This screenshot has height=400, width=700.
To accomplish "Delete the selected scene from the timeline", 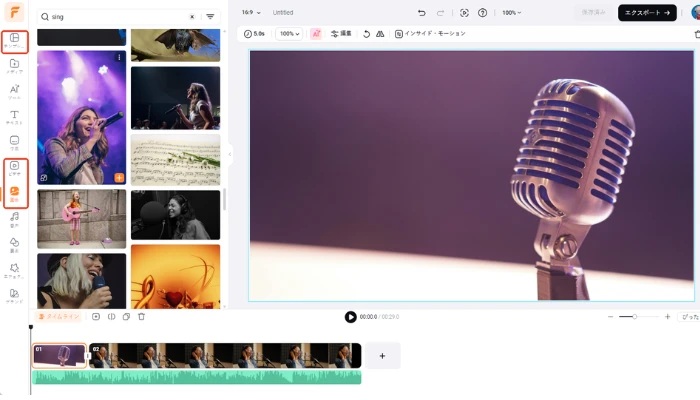I will (x=142, y=317).
